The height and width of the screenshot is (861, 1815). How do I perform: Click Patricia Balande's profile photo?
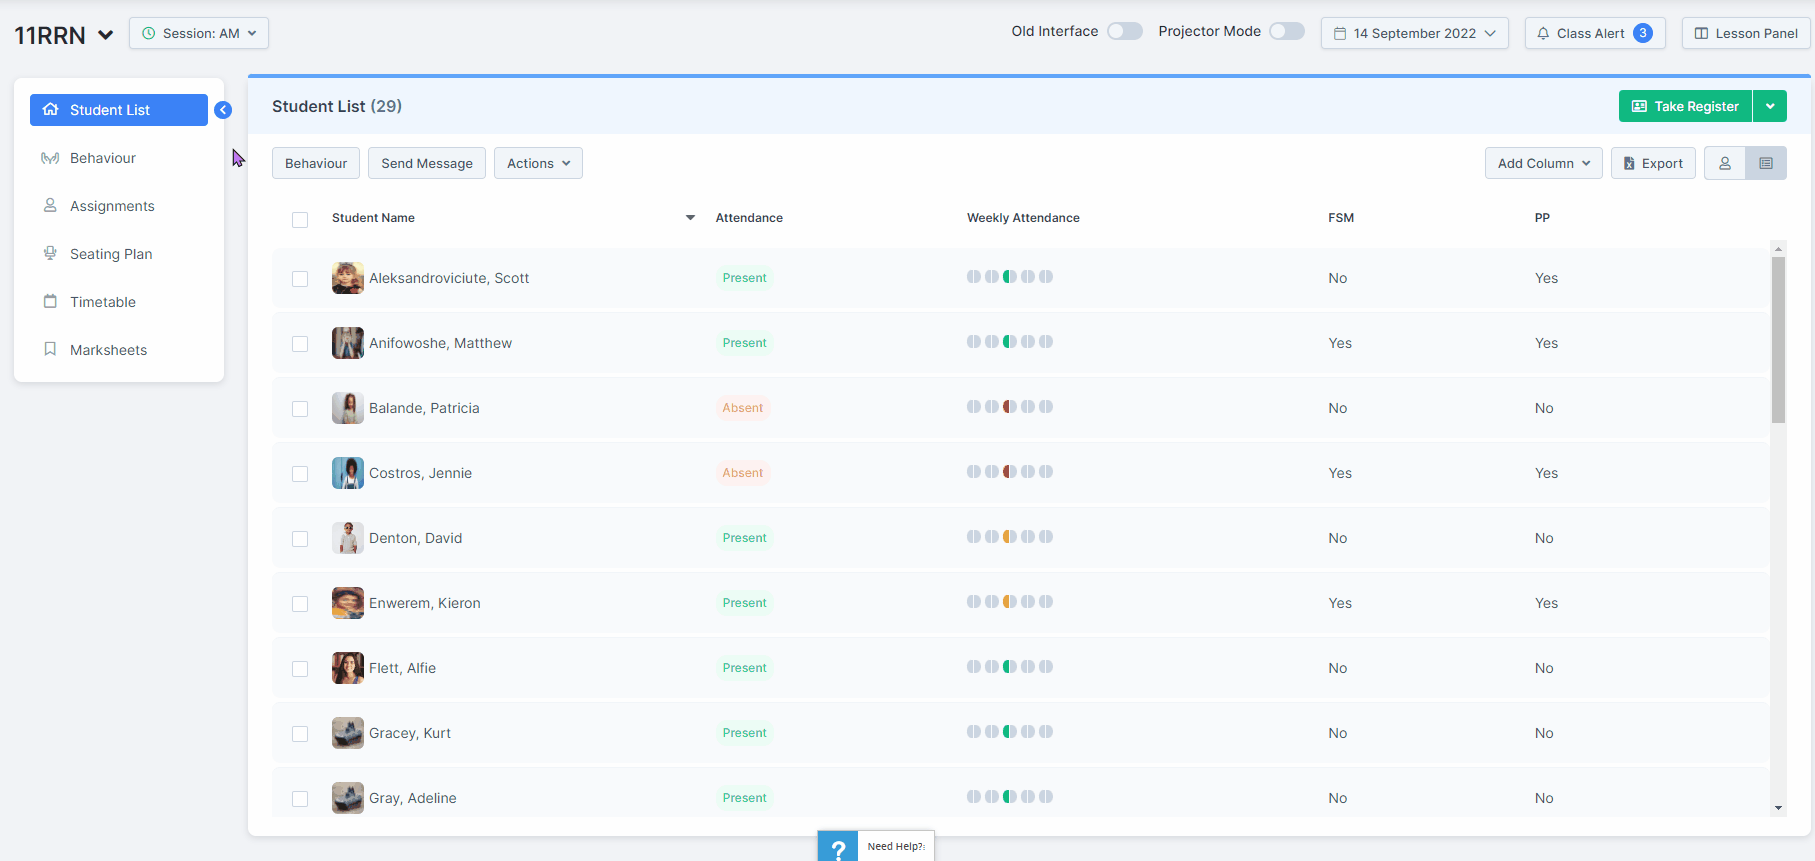pyautogui.click(x=348, y=408)
